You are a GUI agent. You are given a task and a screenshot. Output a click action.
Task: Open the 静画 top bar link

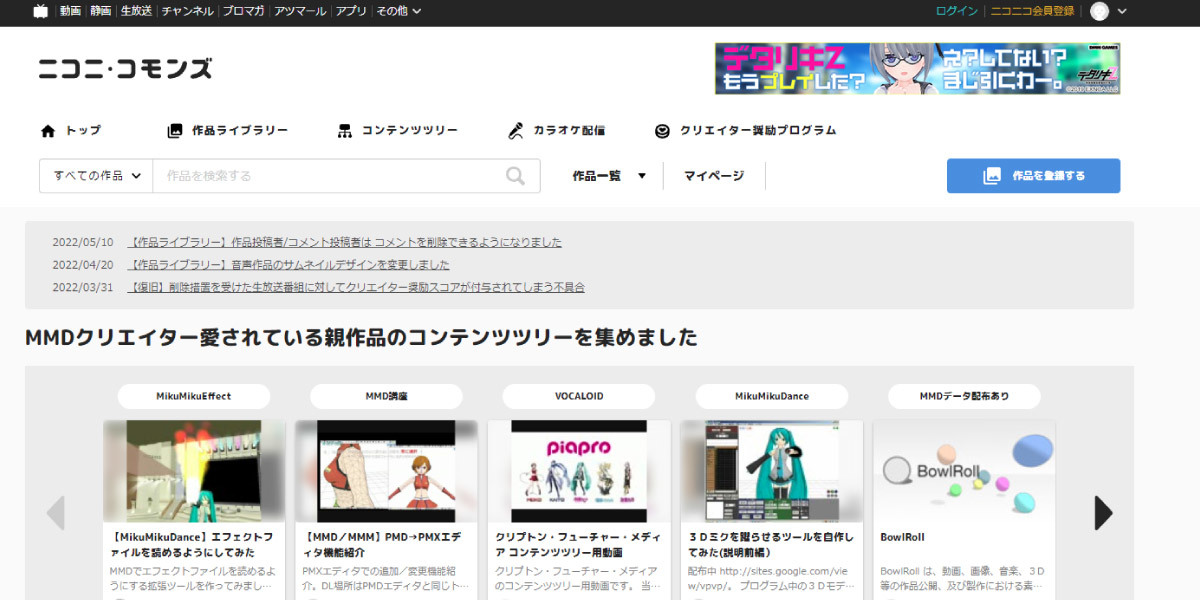[100, 11]
